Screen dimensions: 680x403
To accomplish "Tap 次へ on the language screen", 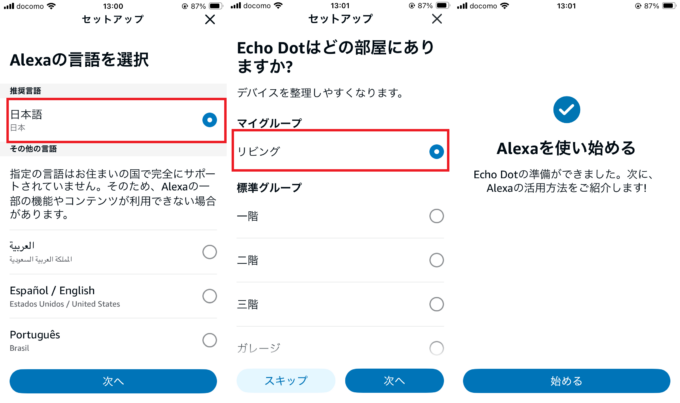I will (113, 381).
